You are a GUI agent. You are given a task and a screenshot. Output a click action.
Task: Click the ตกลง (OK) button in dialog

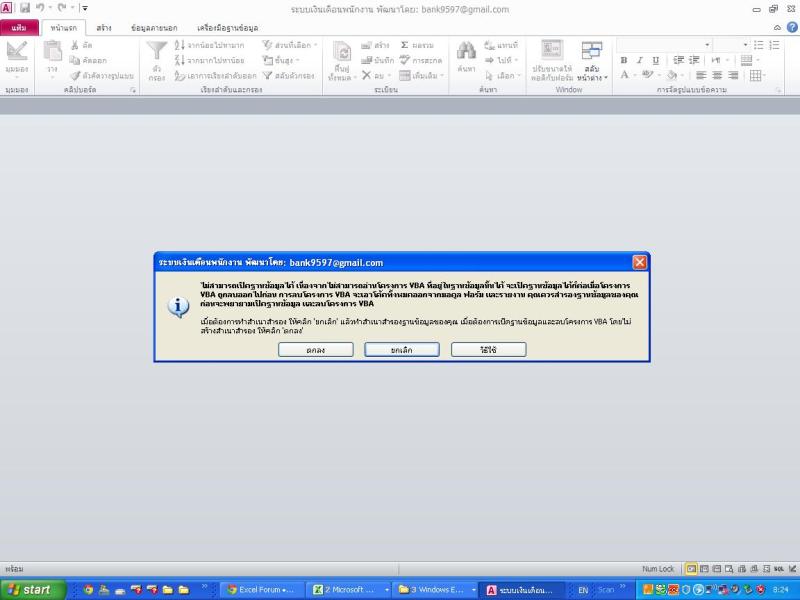pos(315,350)
